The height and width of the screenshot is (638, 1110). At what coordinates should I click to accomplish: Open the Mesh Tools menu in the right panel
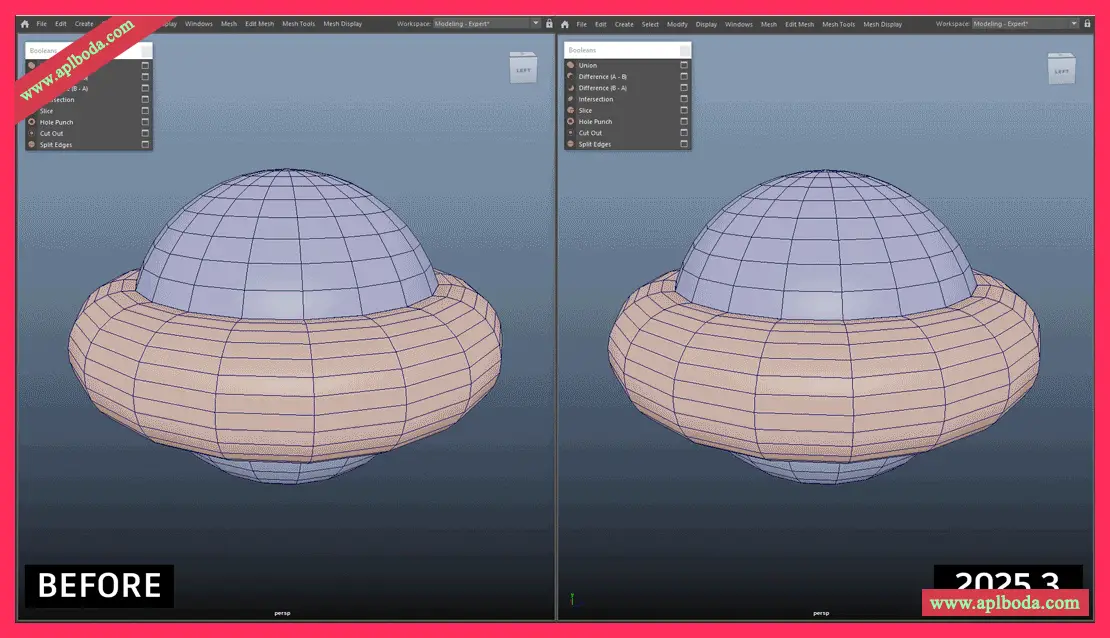[838, 24]
